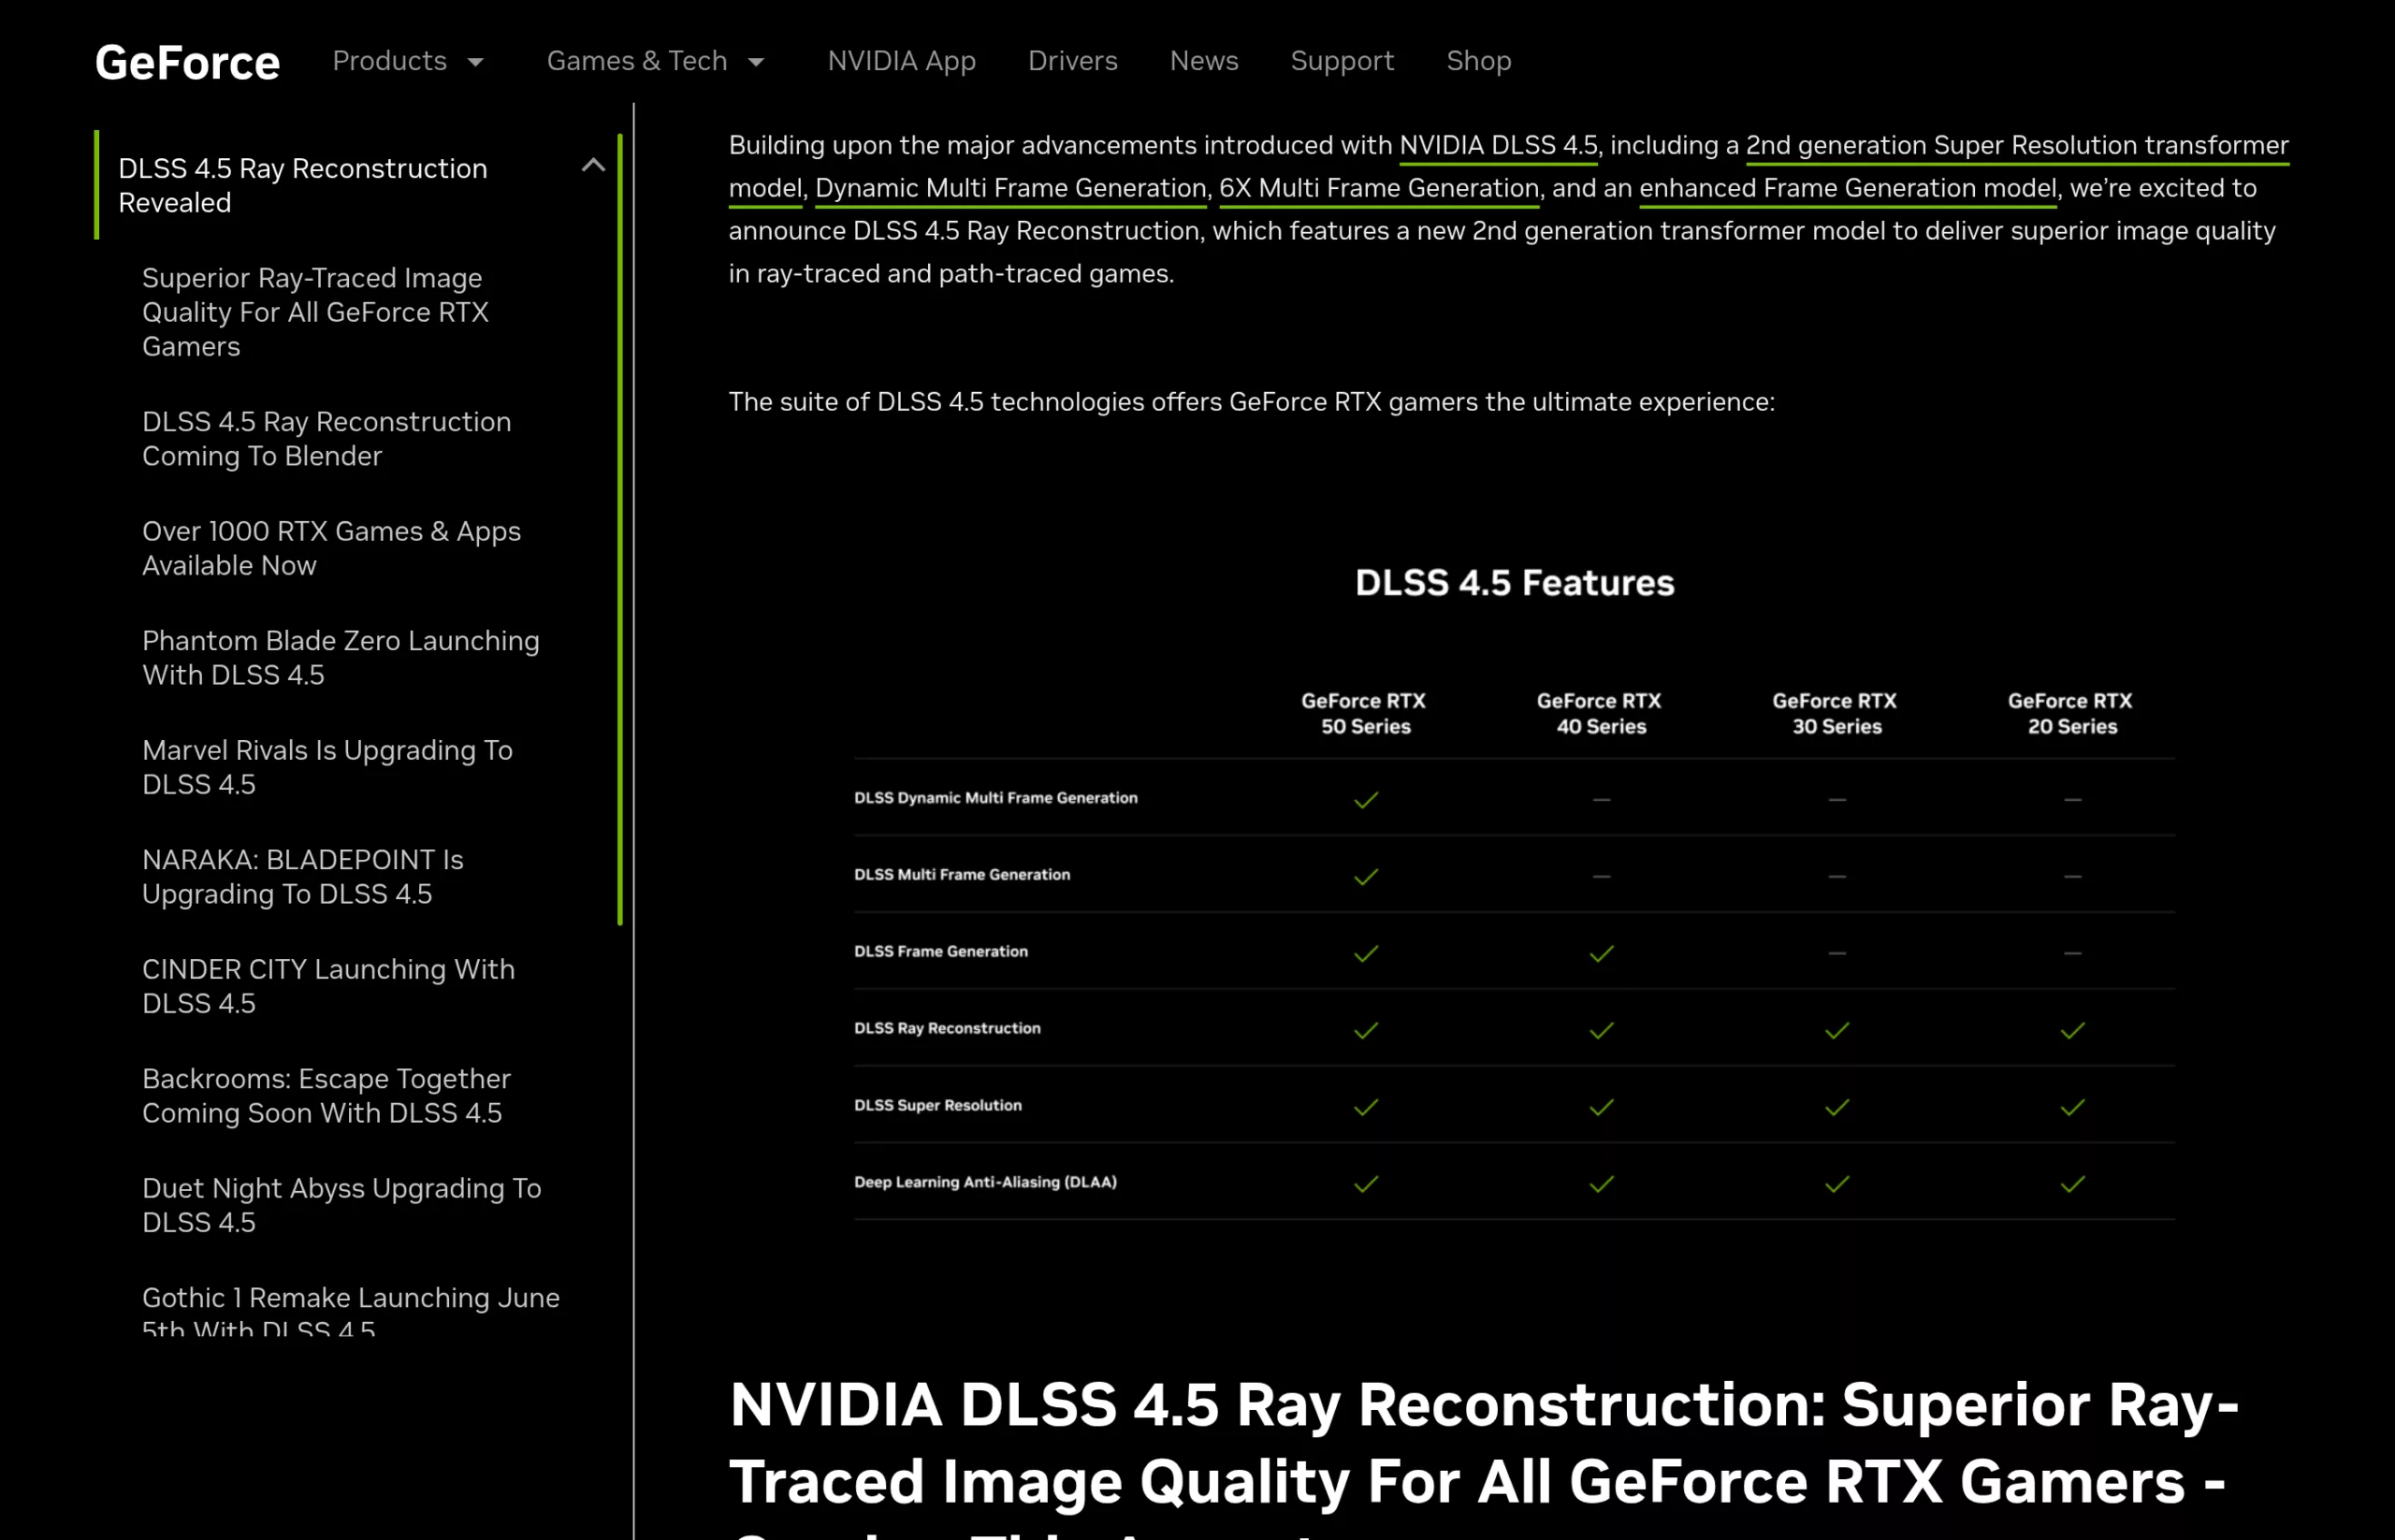Image resolution: width=2395 pixels, height=1540 pixels.
Task: Jump to Gothic 1 Remake section
Action: tap(350, 1311)
